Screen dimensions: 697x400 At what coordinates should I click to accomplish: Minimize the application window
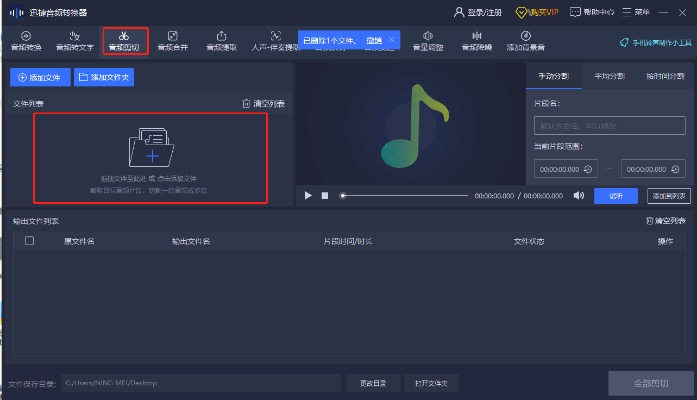[664, 12]
